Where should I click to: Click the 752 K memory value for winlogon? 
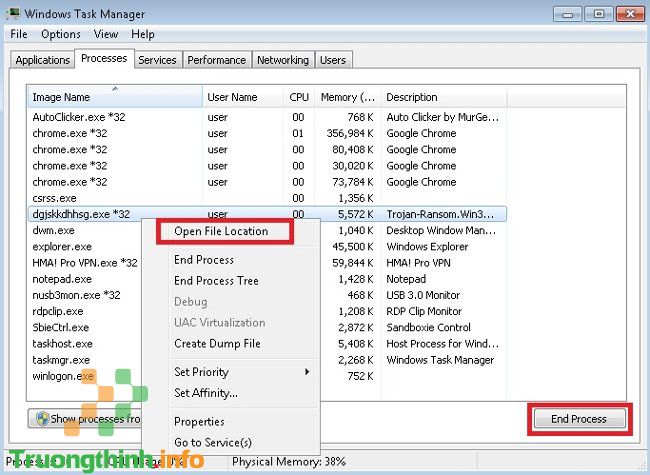[360, 376]
